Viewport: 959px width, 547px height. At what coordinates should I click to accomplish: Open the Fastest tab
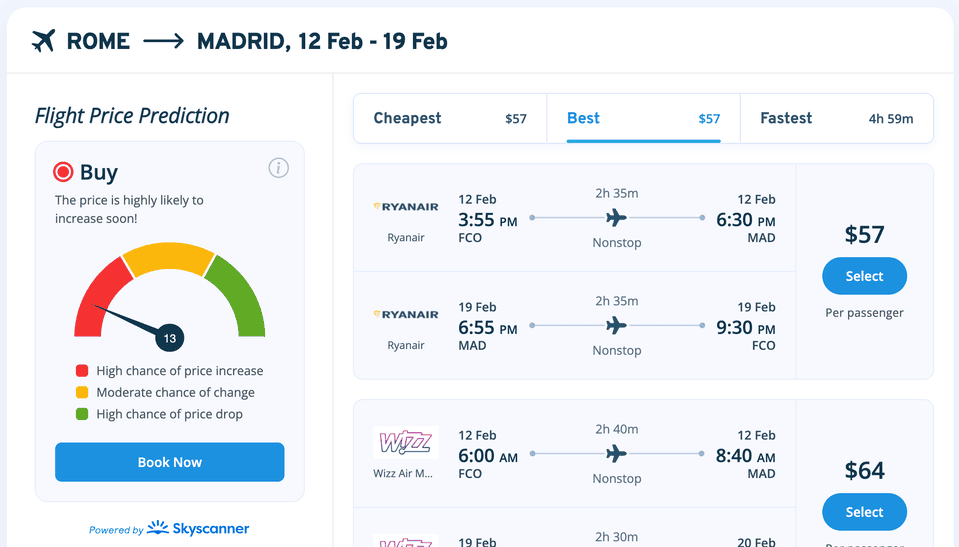click(836, 119)
